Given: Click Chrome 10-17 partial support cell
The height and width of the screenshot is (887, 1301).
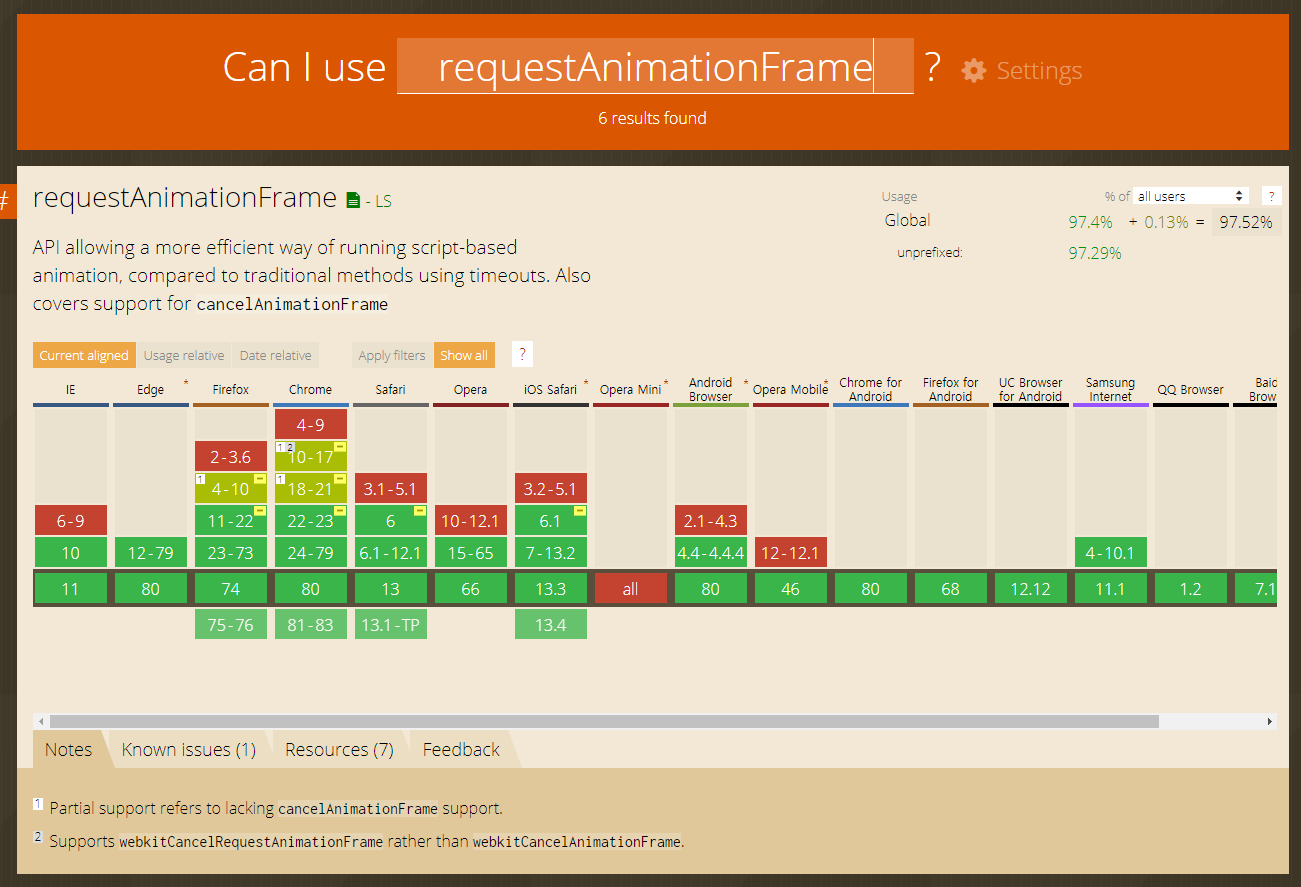Looking at the screenshot, I should [310, 456].
